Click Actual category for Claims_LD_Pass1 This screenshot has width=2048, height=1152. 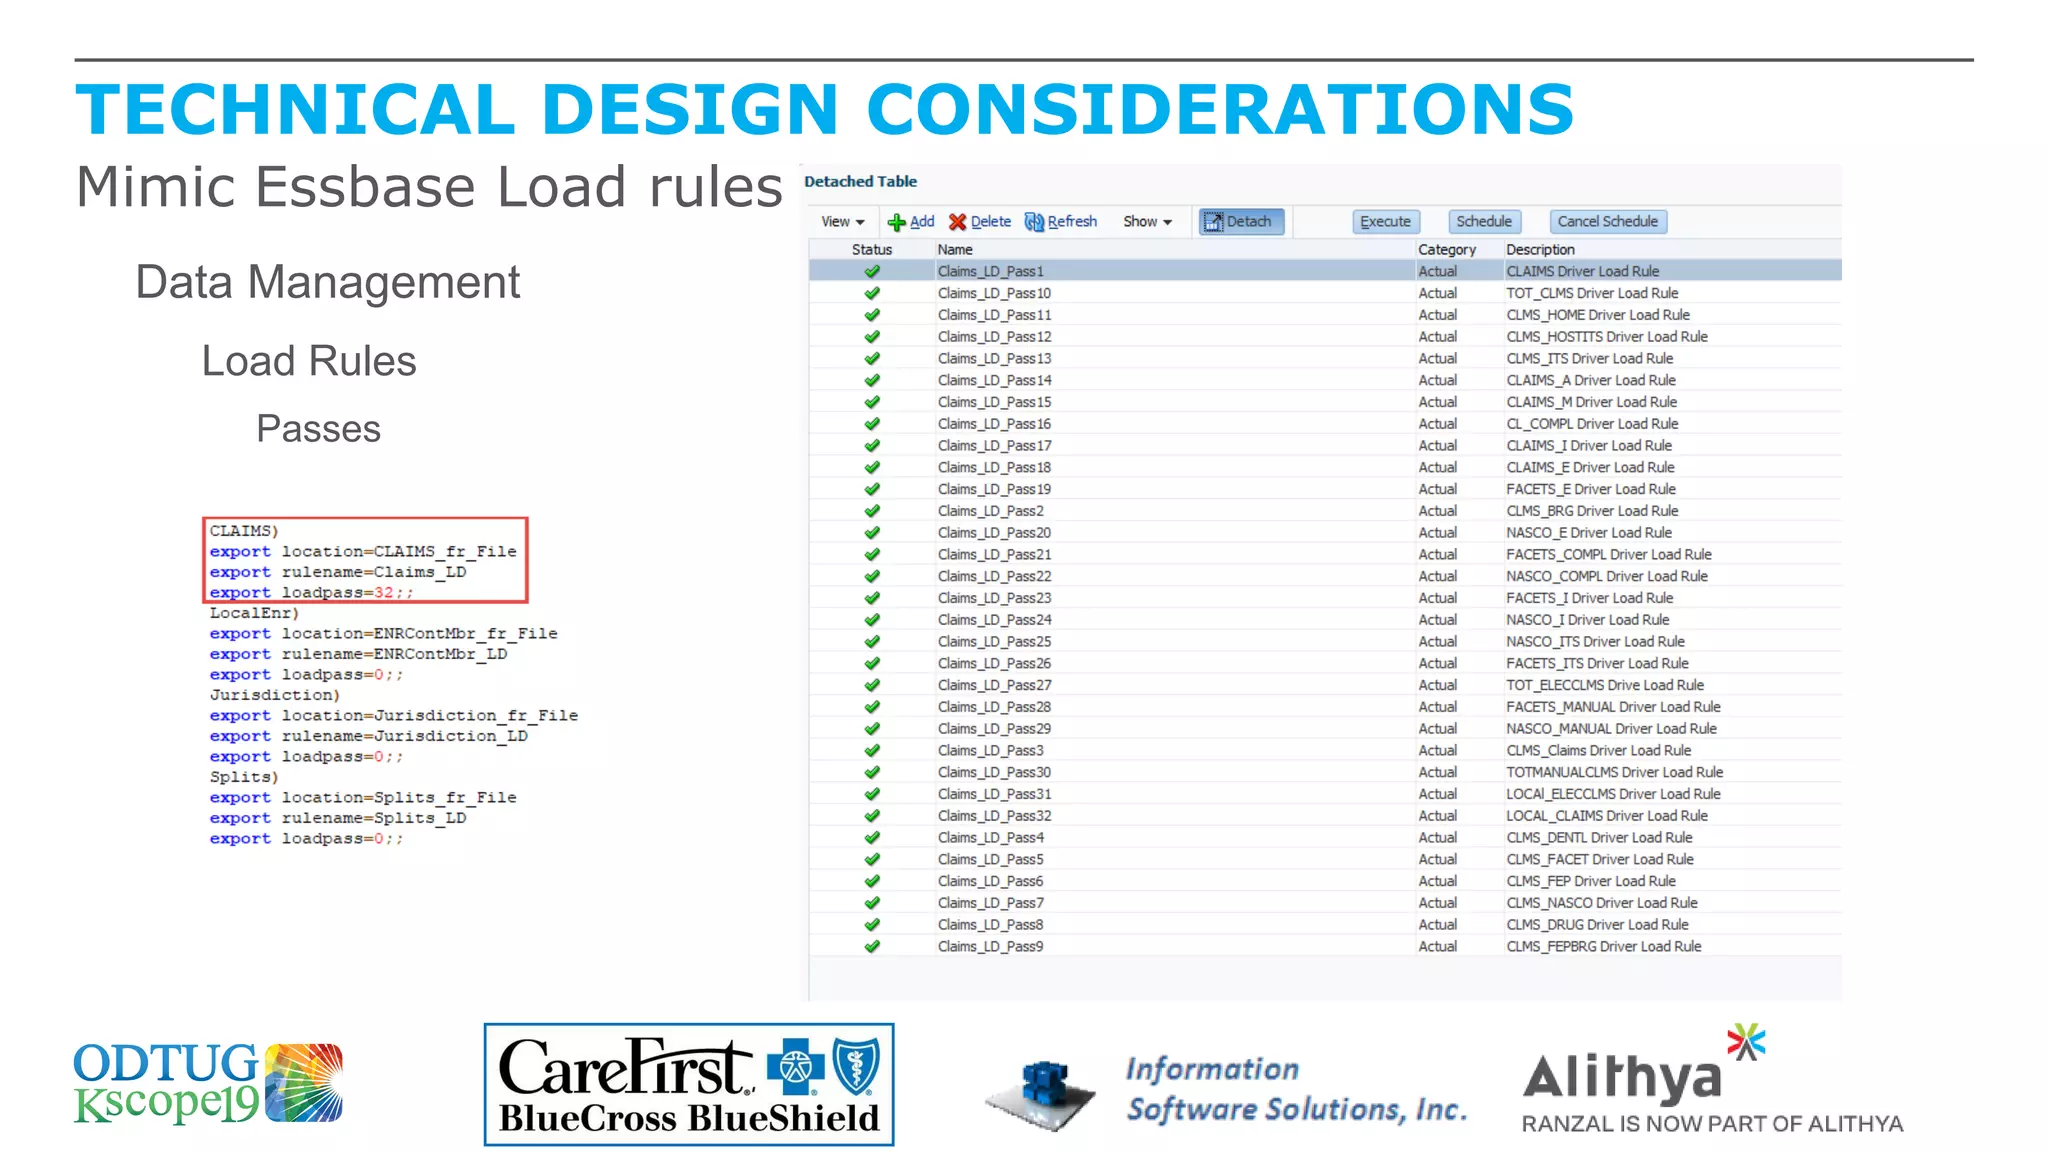1437,271
